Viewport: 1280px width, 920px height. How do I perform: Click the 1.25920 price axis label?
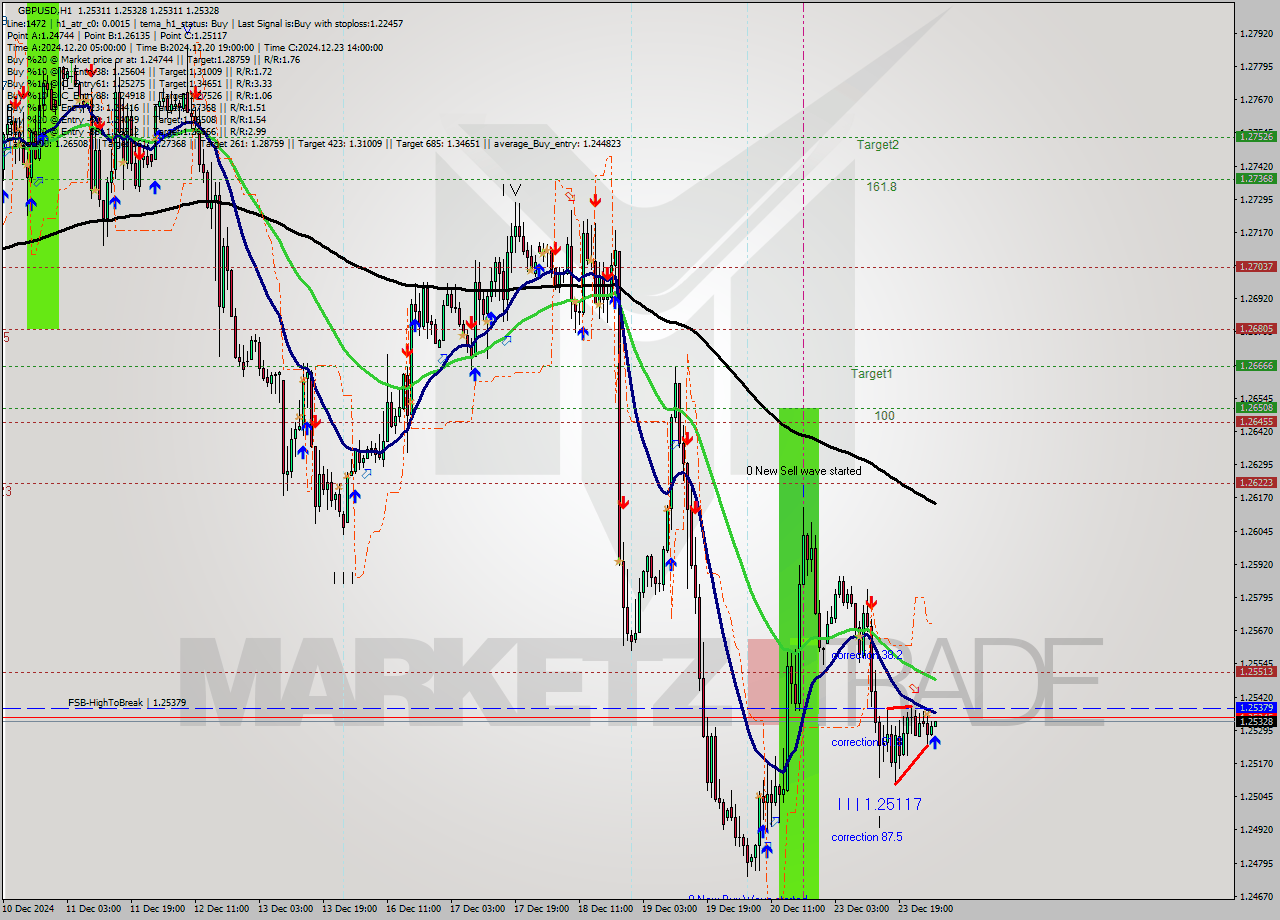pyautogui.click(x=1256, y=564)
